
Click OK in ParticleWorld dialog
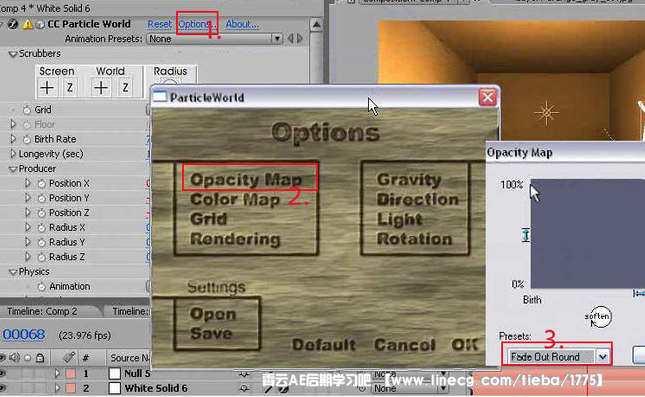(464, 345)
